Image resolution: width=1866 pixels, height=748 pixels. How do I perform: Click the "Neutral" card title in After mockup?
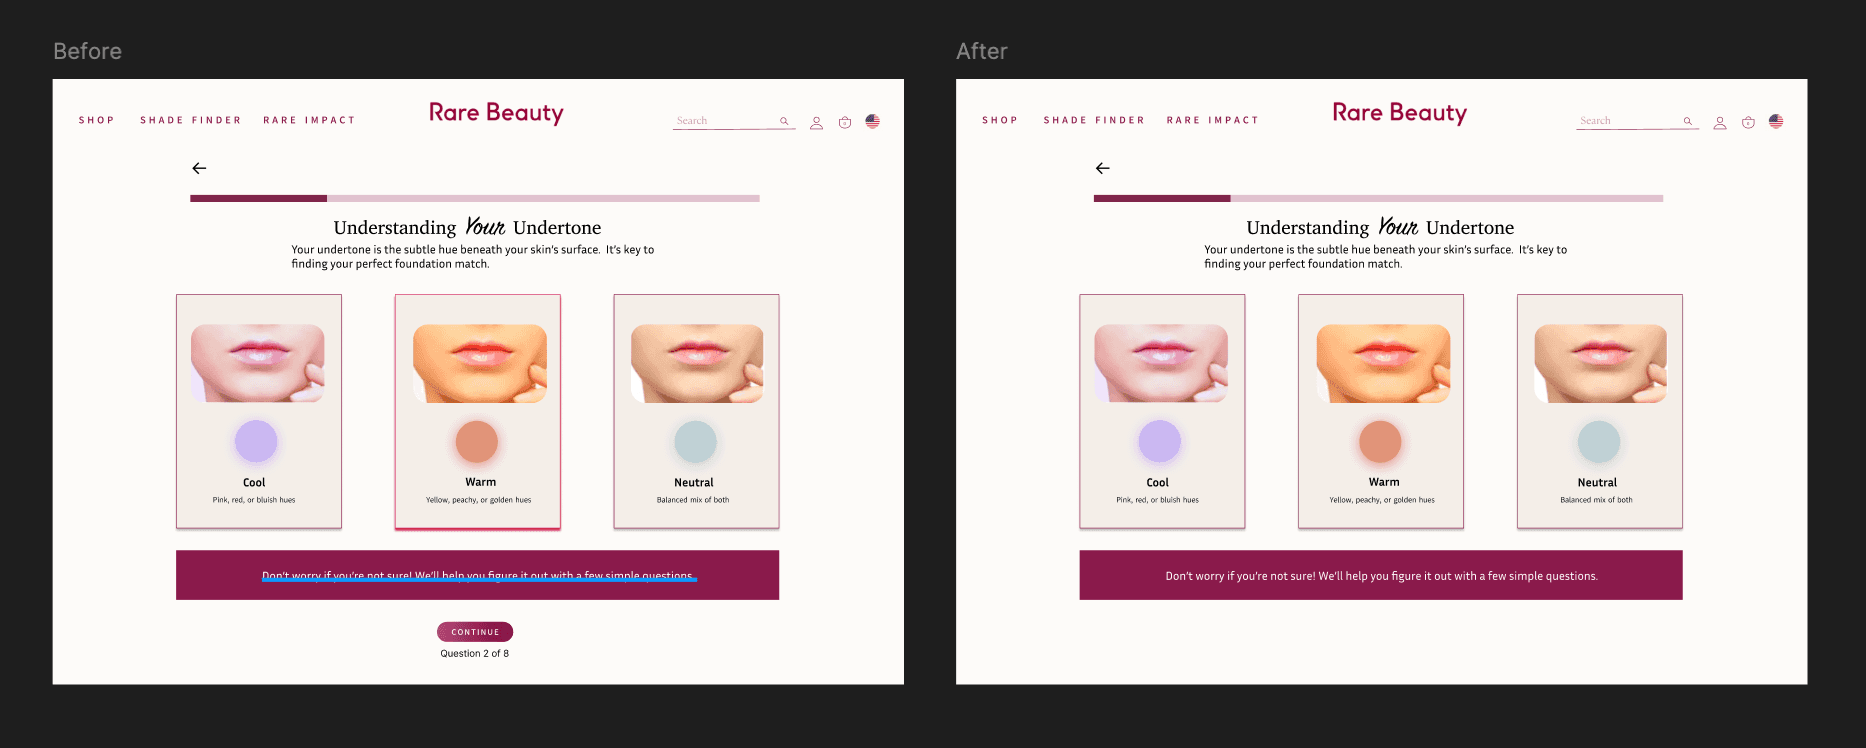(x=1597, y=482)
